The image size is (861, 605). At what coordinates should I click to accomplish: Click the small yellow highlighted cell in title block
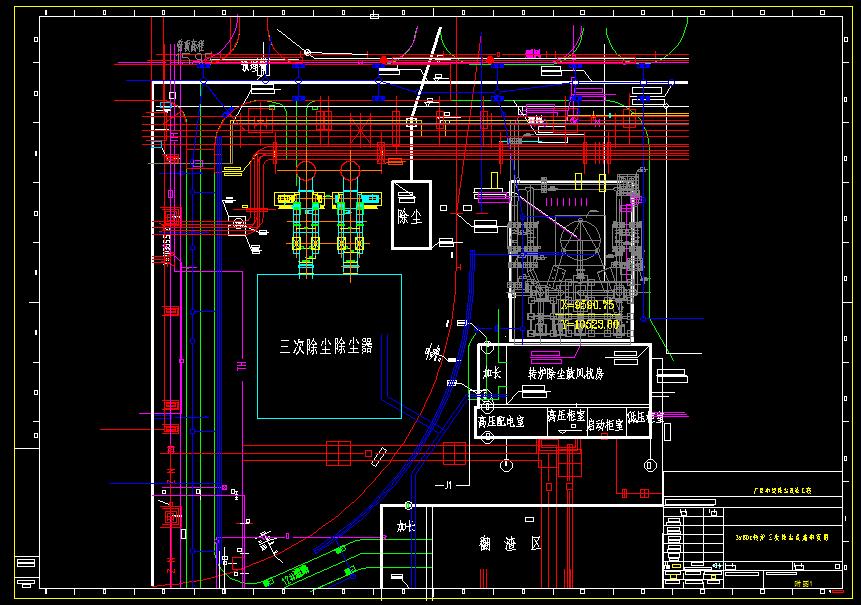[x=676, y=565]
